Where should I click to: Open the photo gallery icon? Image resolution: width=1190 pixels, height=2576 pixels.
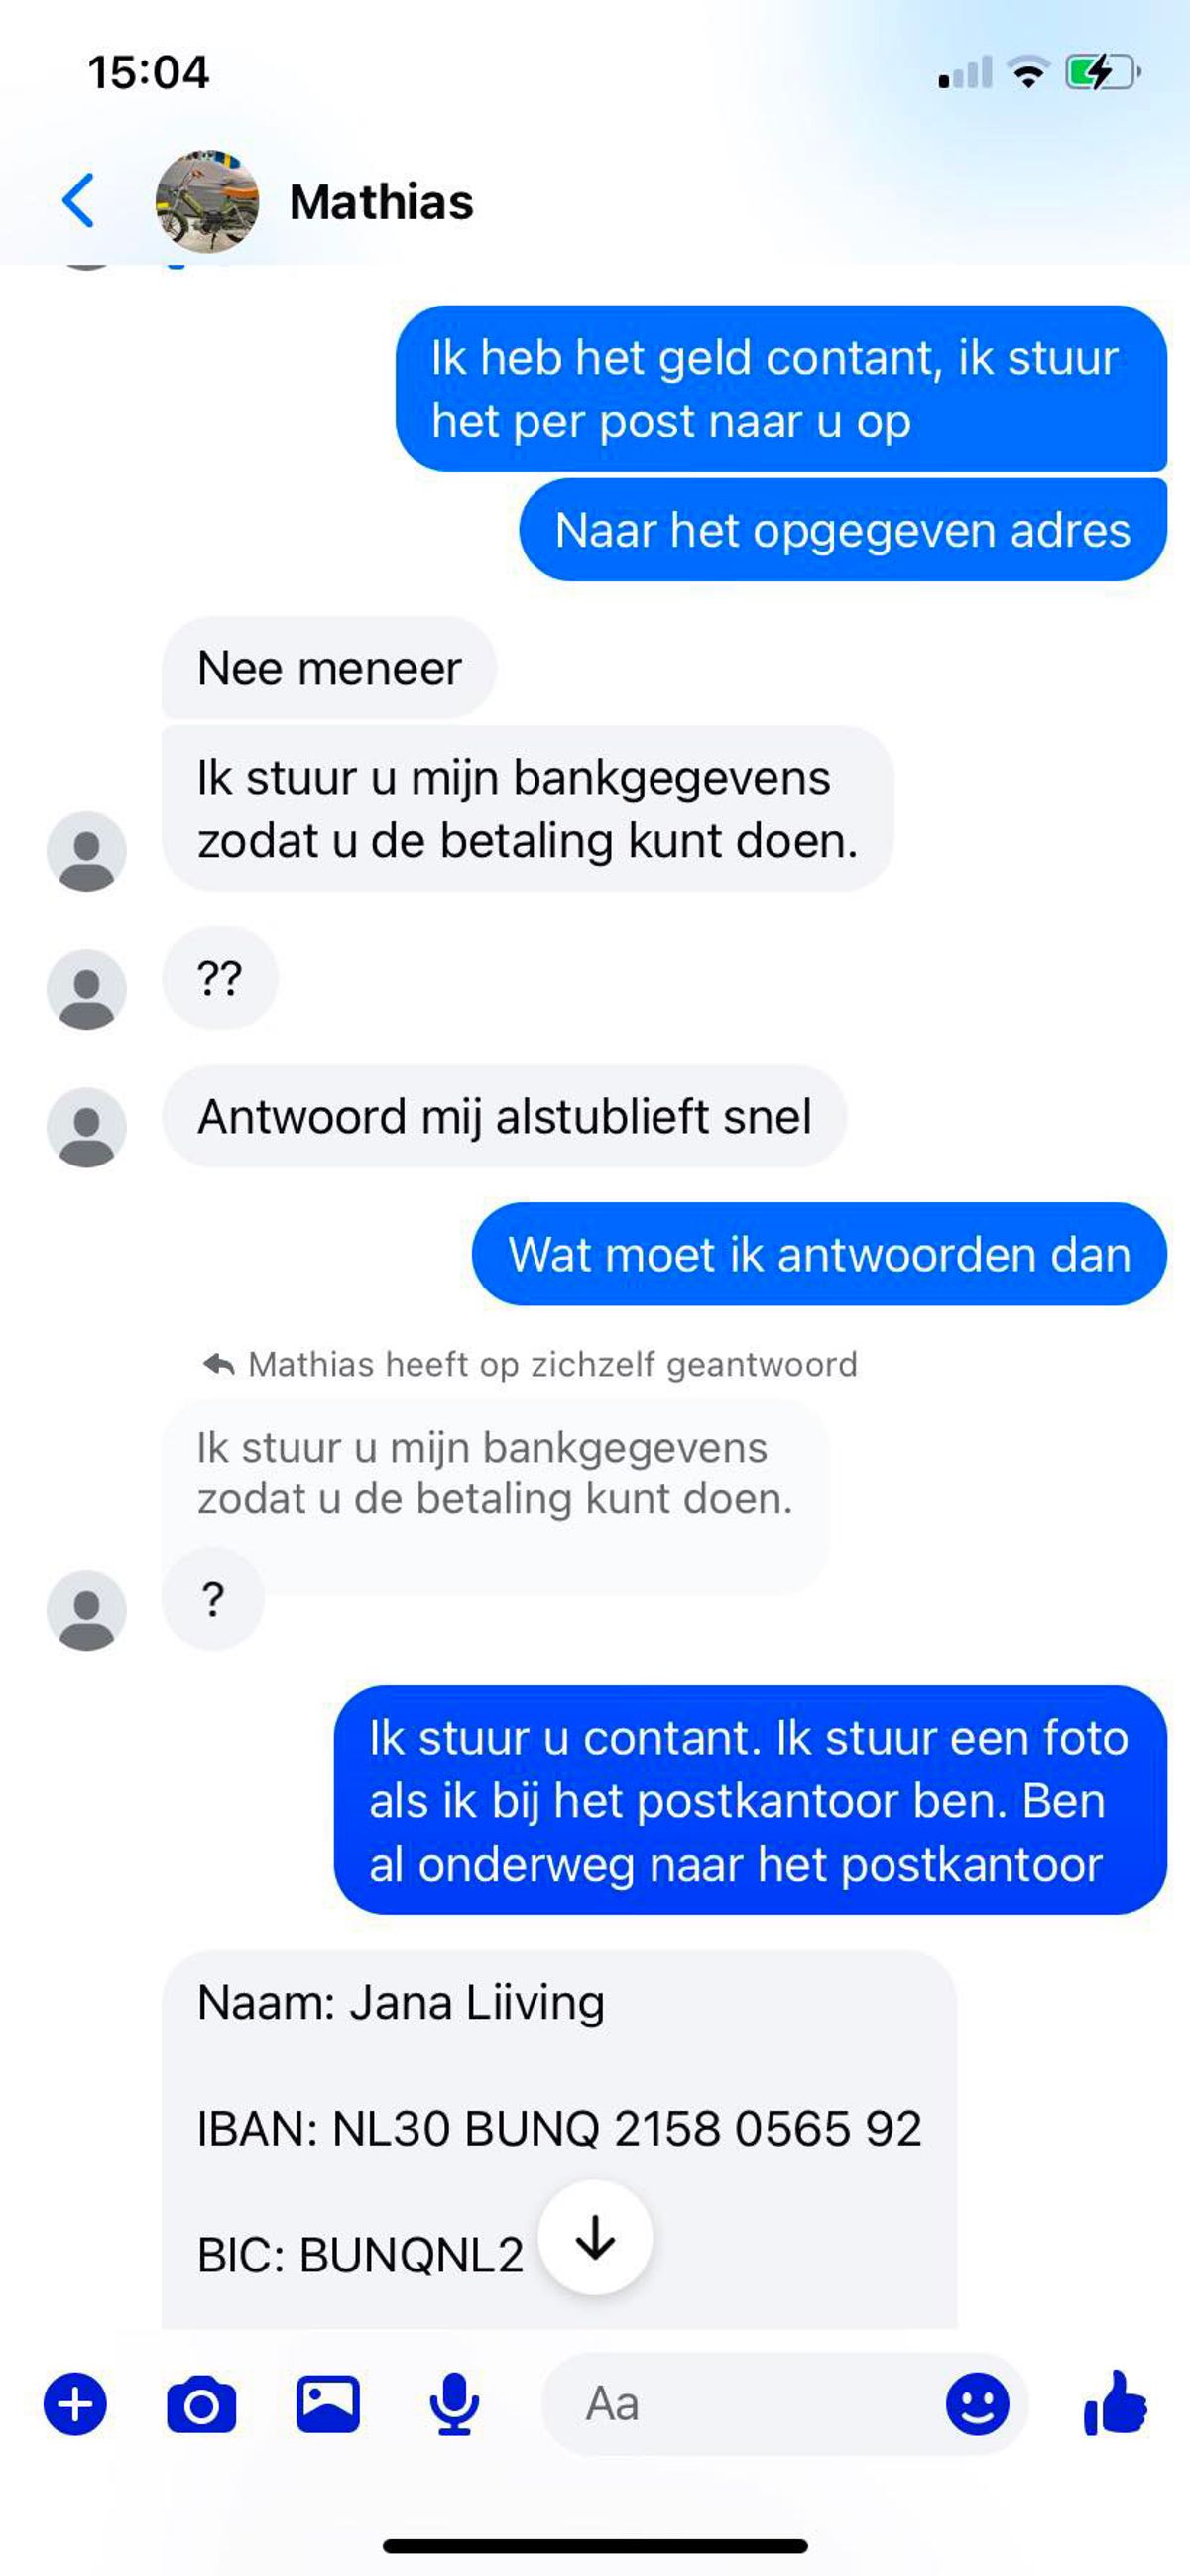328,2403
